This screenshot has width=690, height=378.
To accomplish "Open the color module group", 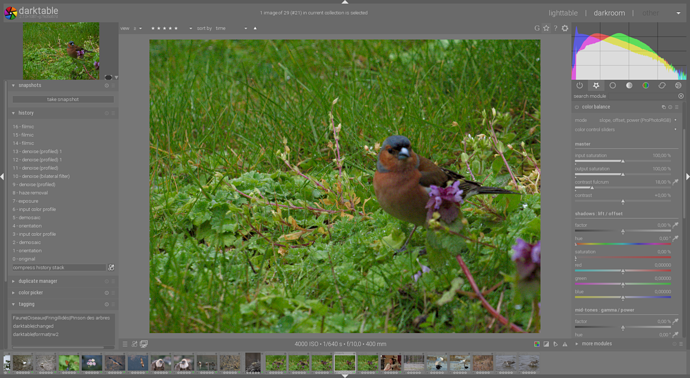I will [x=646, y=85].
